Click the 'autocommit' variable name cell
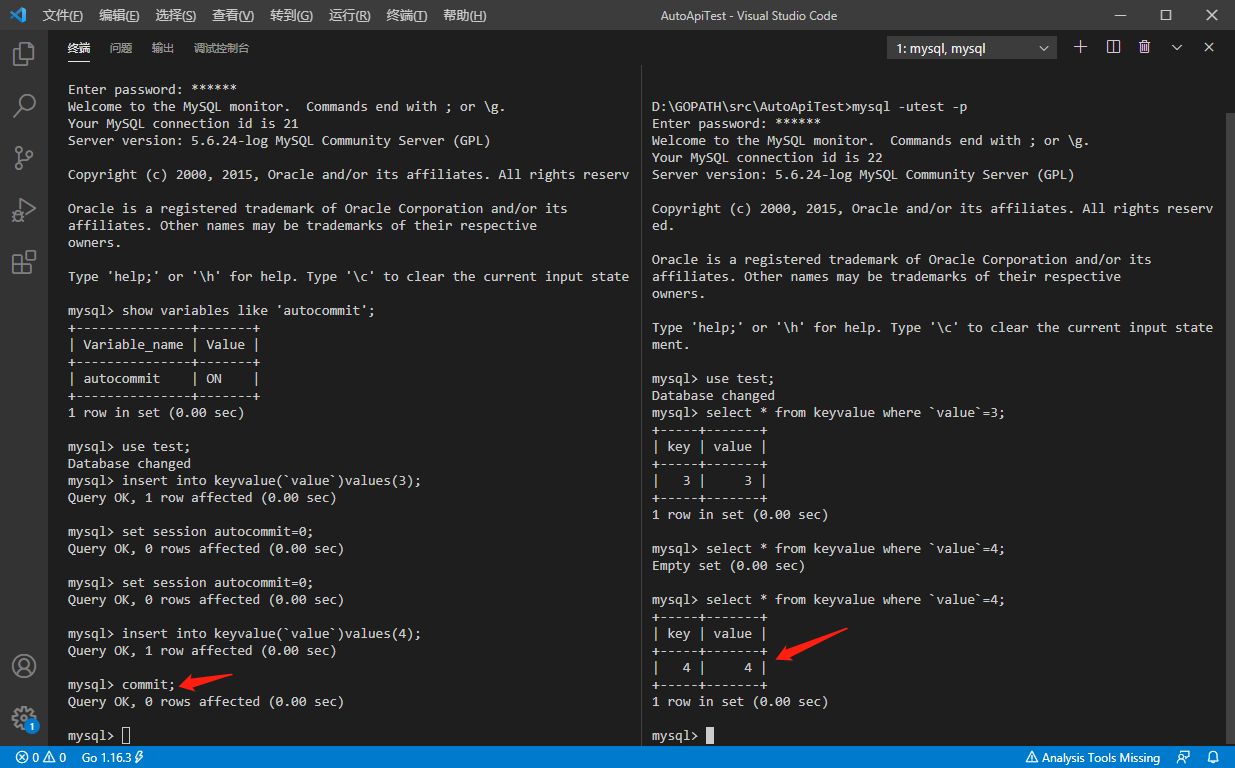Viewport: 1235px width, 768px height. (122, 378)
